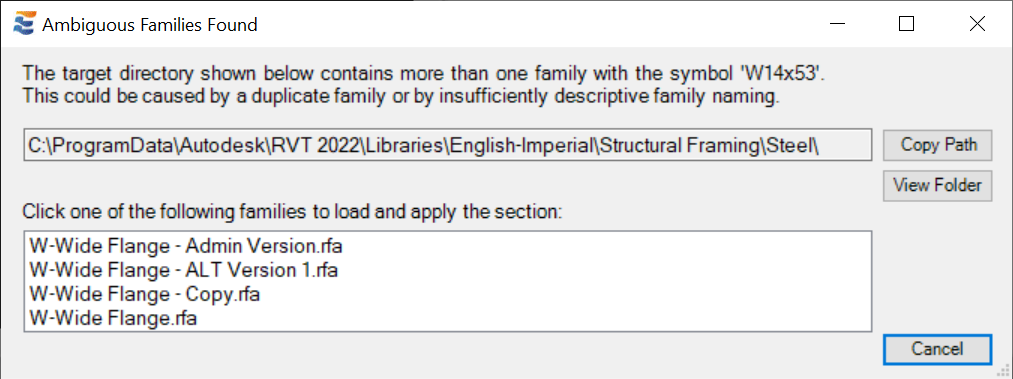Choose W-Wide Flange - Copy.rfa from the list
The width and height of the screenshot is (1013, 379).
click(x=145, y=294)
